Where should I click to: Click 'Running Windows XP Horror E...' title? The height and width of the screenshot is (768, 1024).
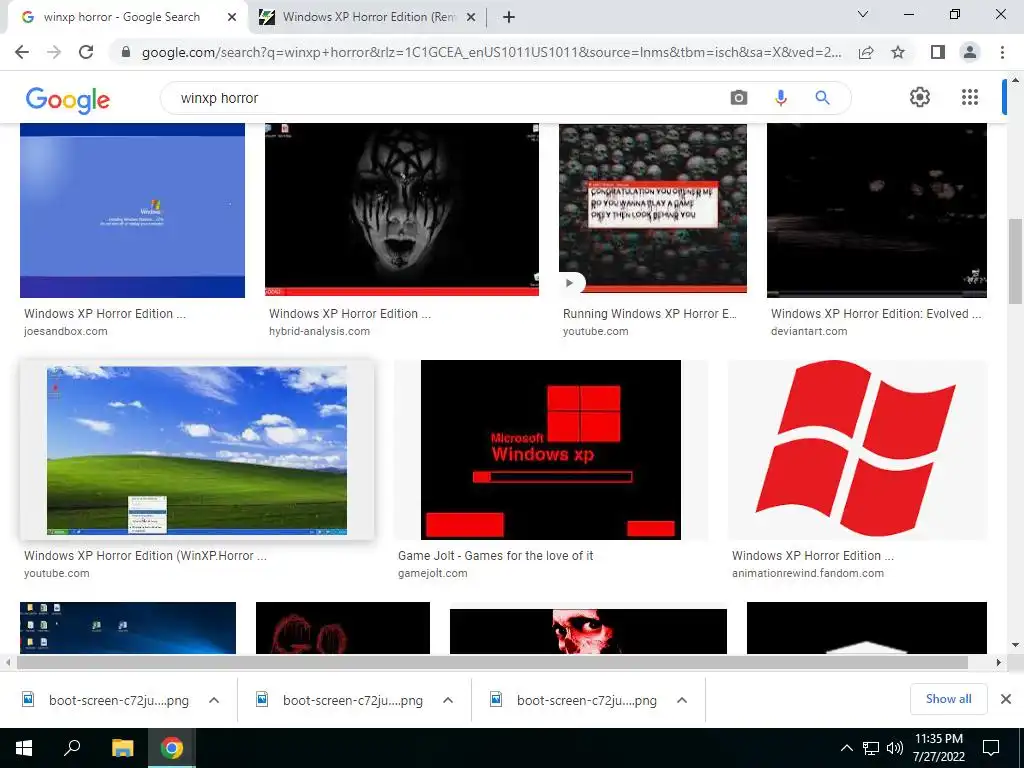pos(649,313)
